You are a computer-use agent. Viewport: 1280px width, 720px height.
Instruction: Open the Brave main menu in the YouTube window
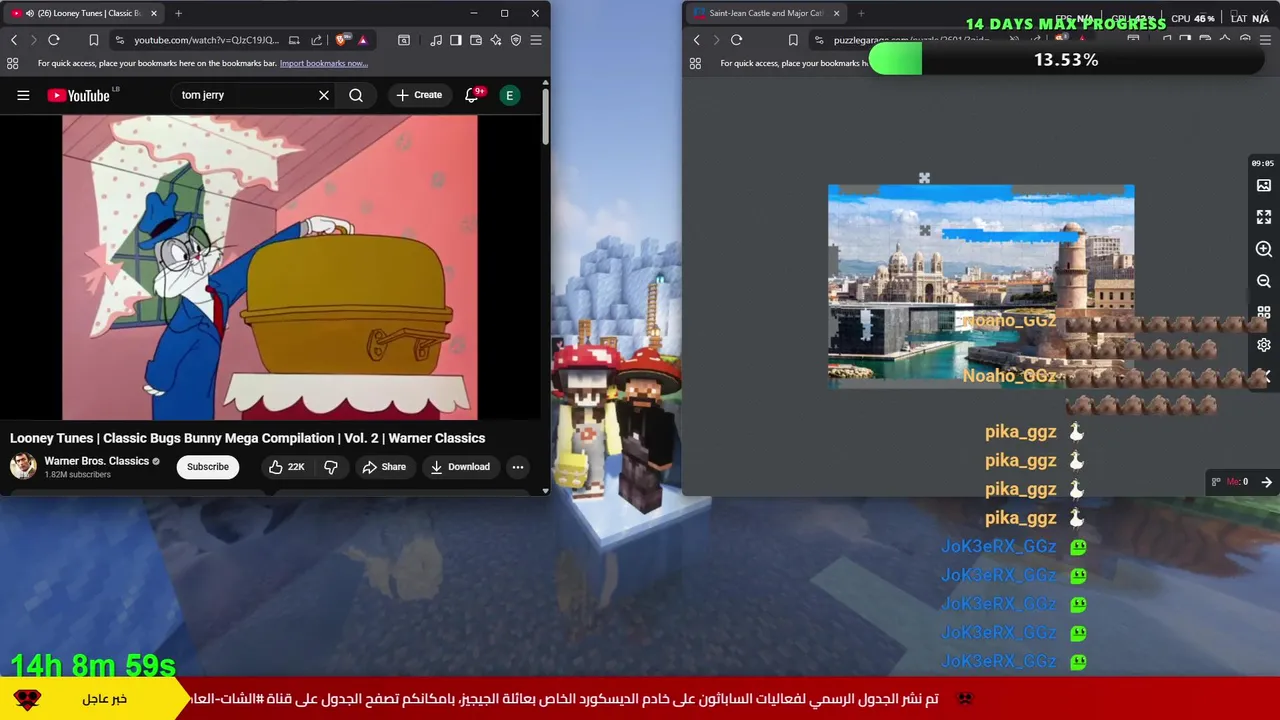point(536,40)
